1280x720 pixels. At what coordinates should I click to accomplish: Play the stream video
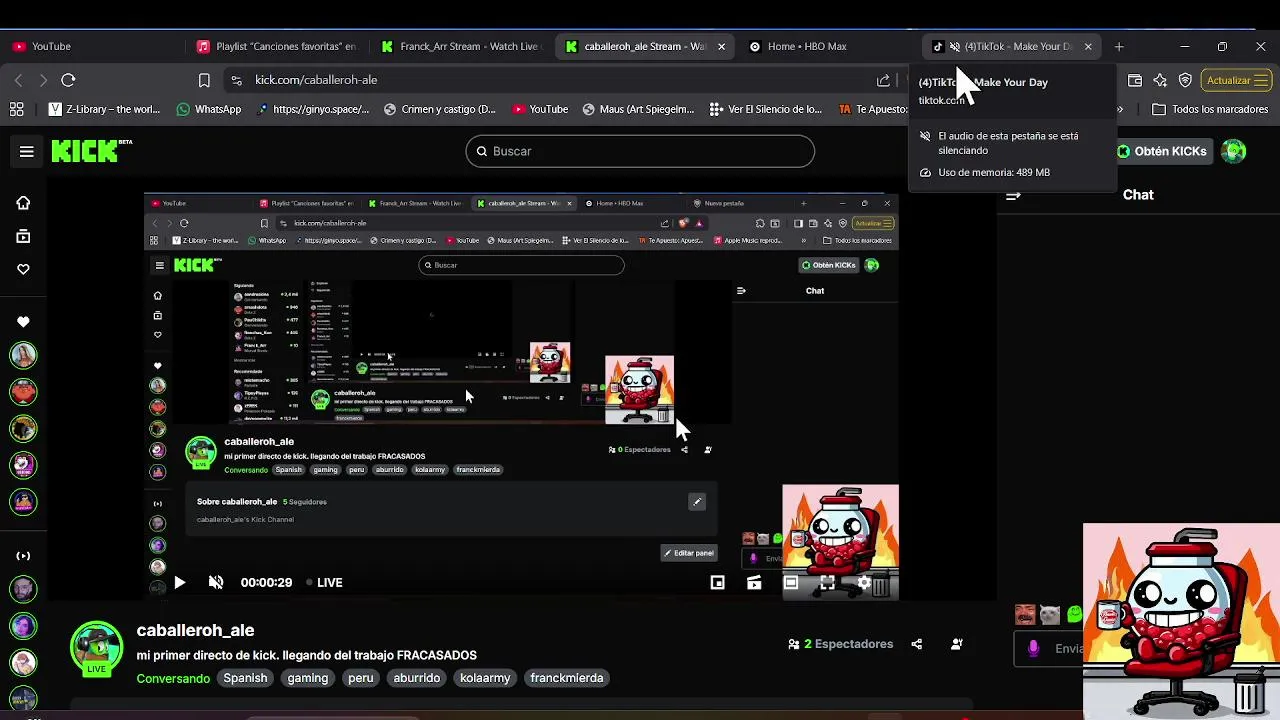coord(179,582)
